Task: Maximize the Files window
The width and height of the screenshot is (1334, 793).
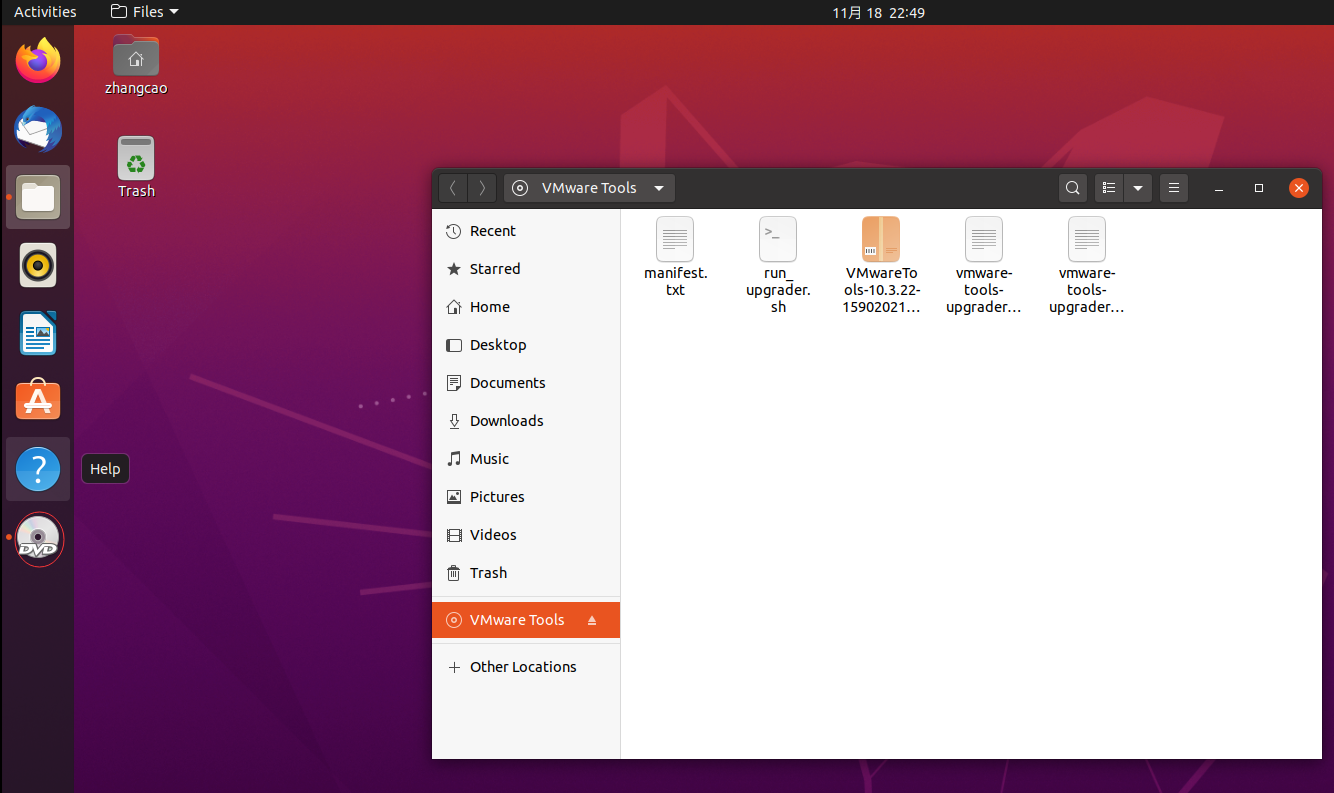Action: 1259,188
